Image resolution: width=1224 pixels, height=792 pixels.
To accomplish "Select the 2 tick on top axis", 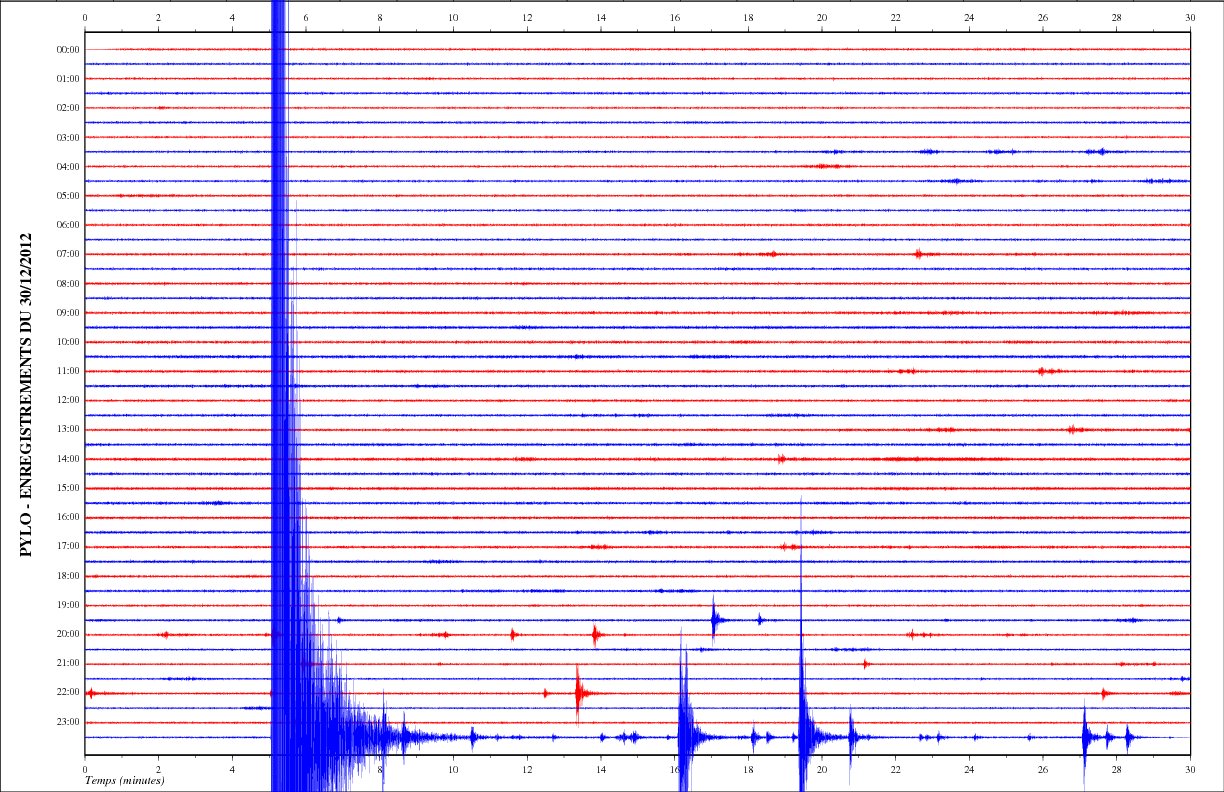I will [x=159, y=17].
